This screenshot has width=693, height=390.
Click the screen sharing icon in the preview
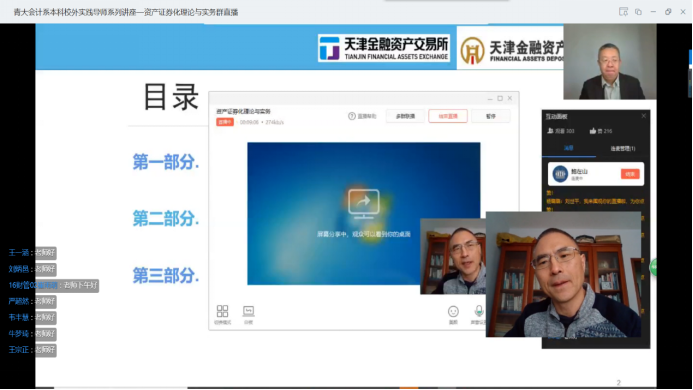pos(363,204)
